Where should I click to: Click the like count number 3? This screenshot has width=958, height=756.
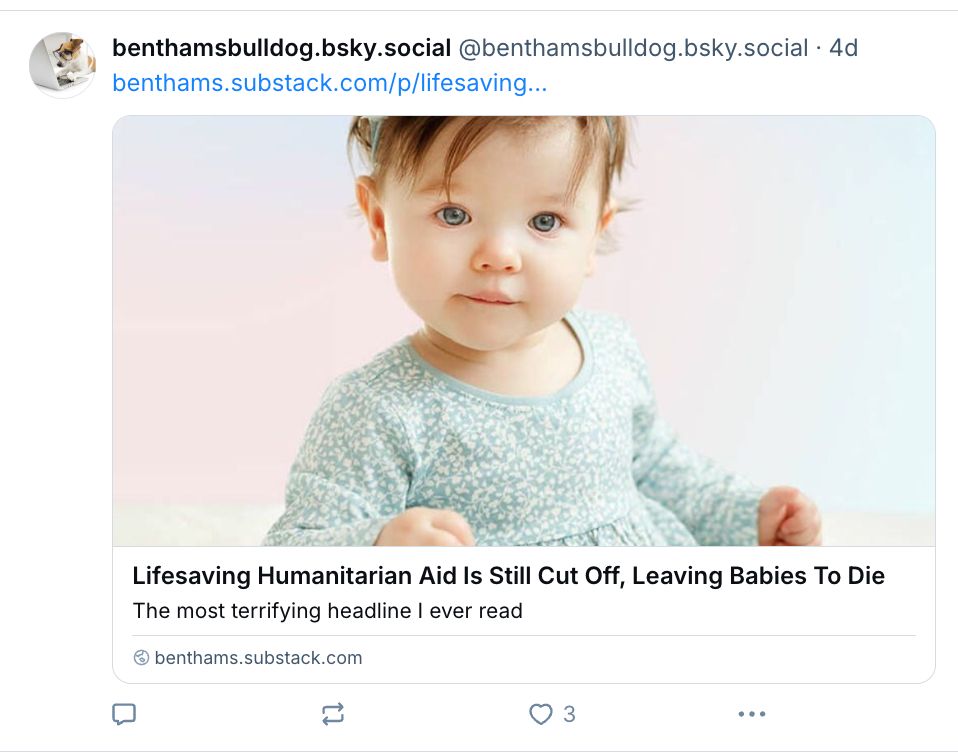pos(569,714)
